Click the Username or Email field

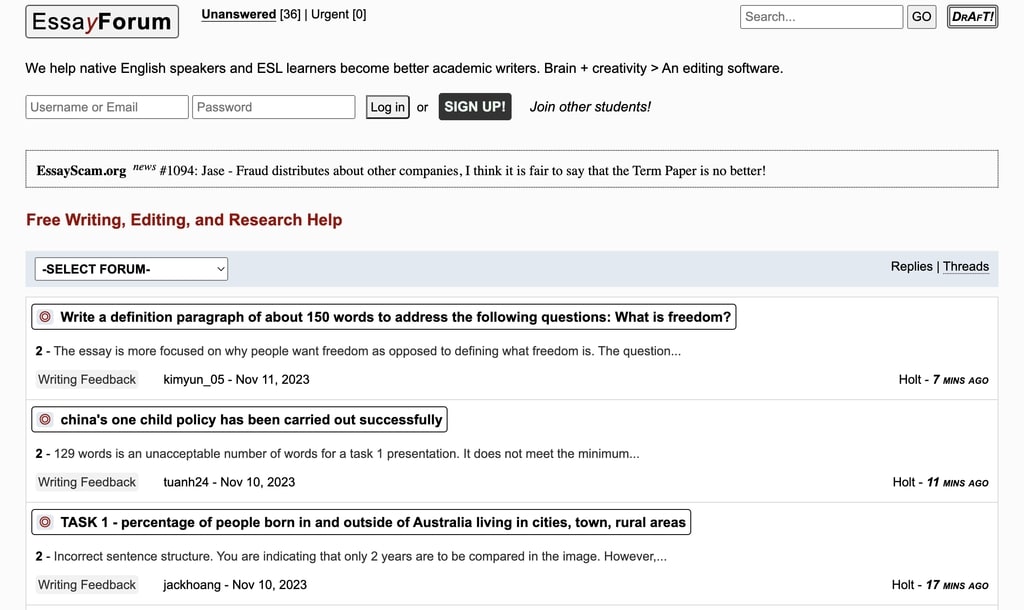[x=106, y=106]
